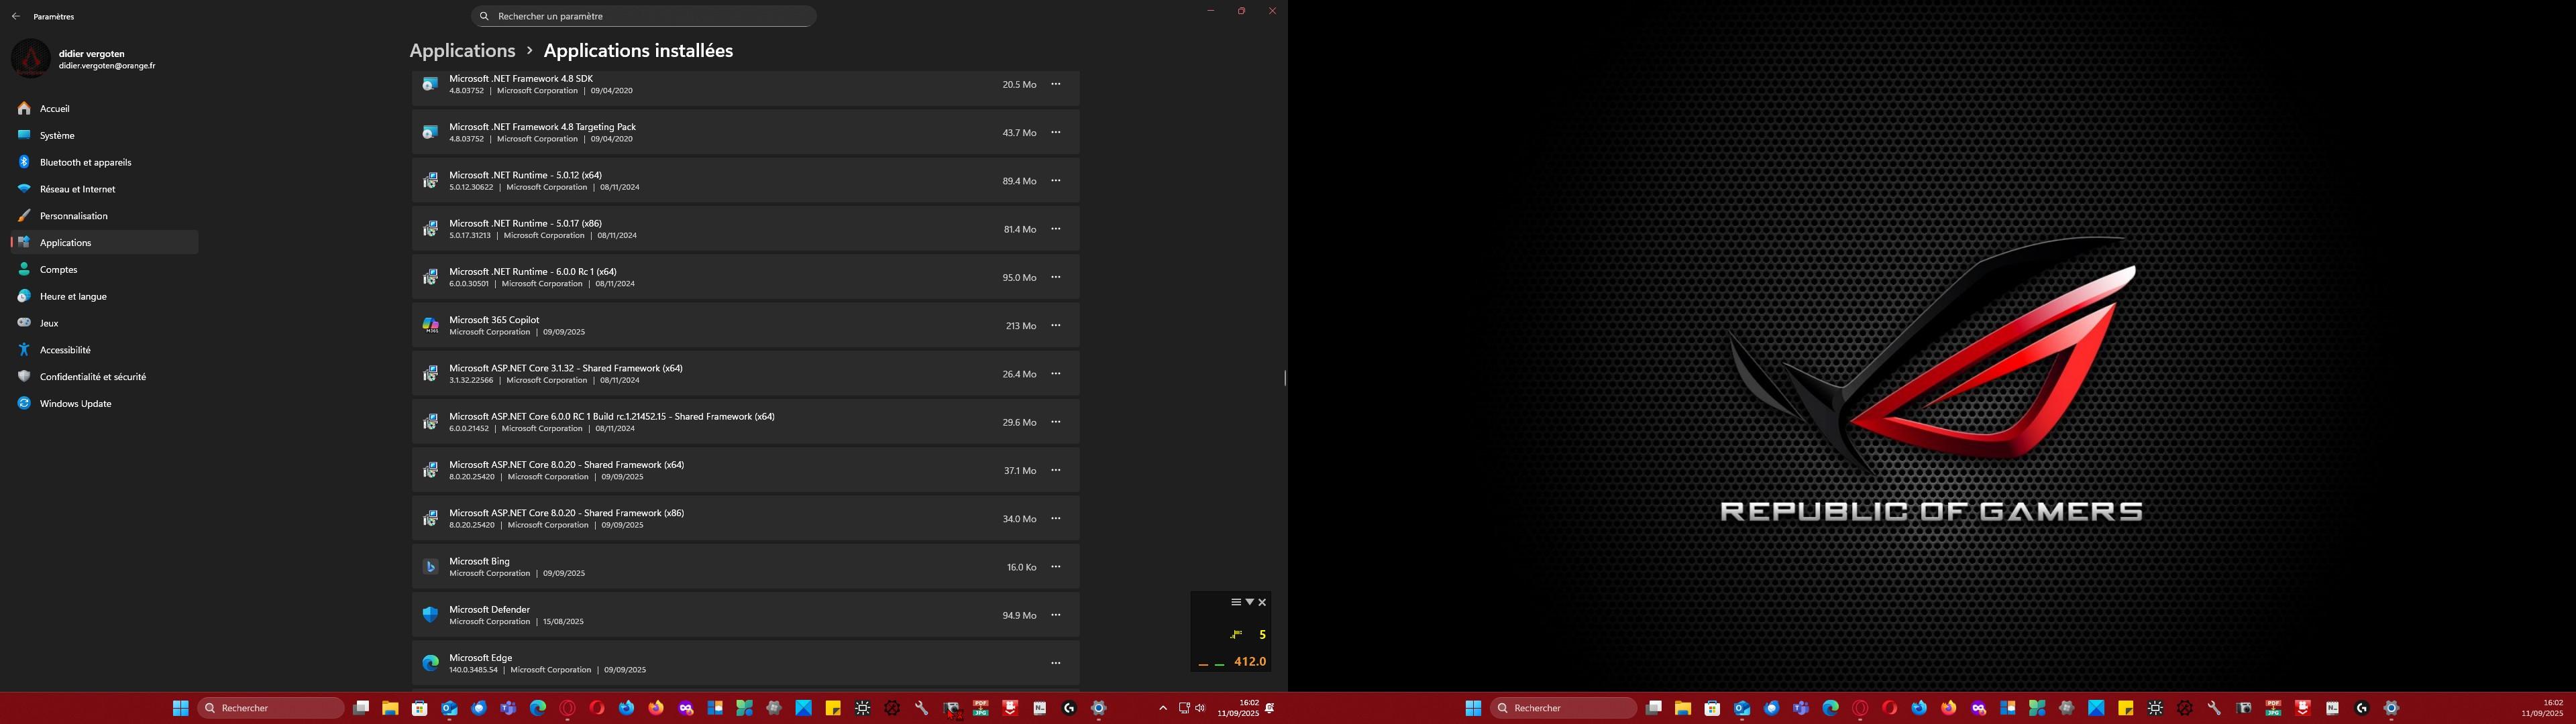The width and height of the screenshot is (2576, 724).
Task: Click the Microsoft Defender shield icon in list
Action: click(x=430, y=615)
